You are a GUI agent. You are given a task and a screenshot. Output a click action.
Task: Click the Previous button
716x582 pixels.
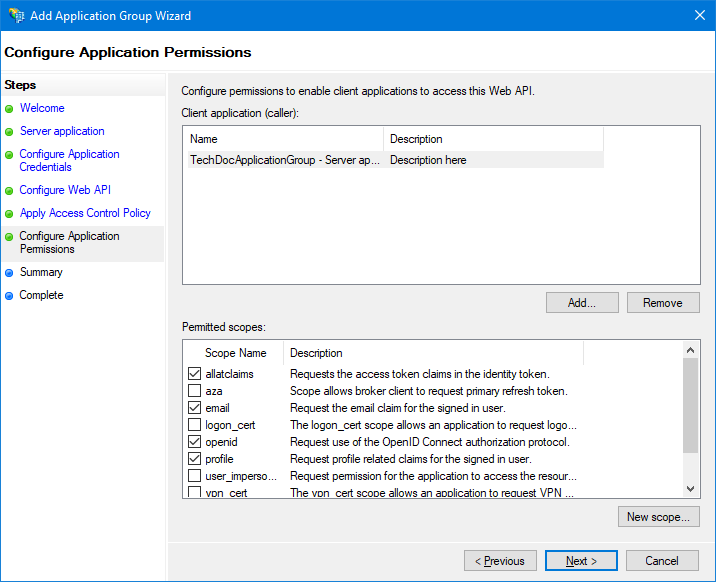pos(500,561)
